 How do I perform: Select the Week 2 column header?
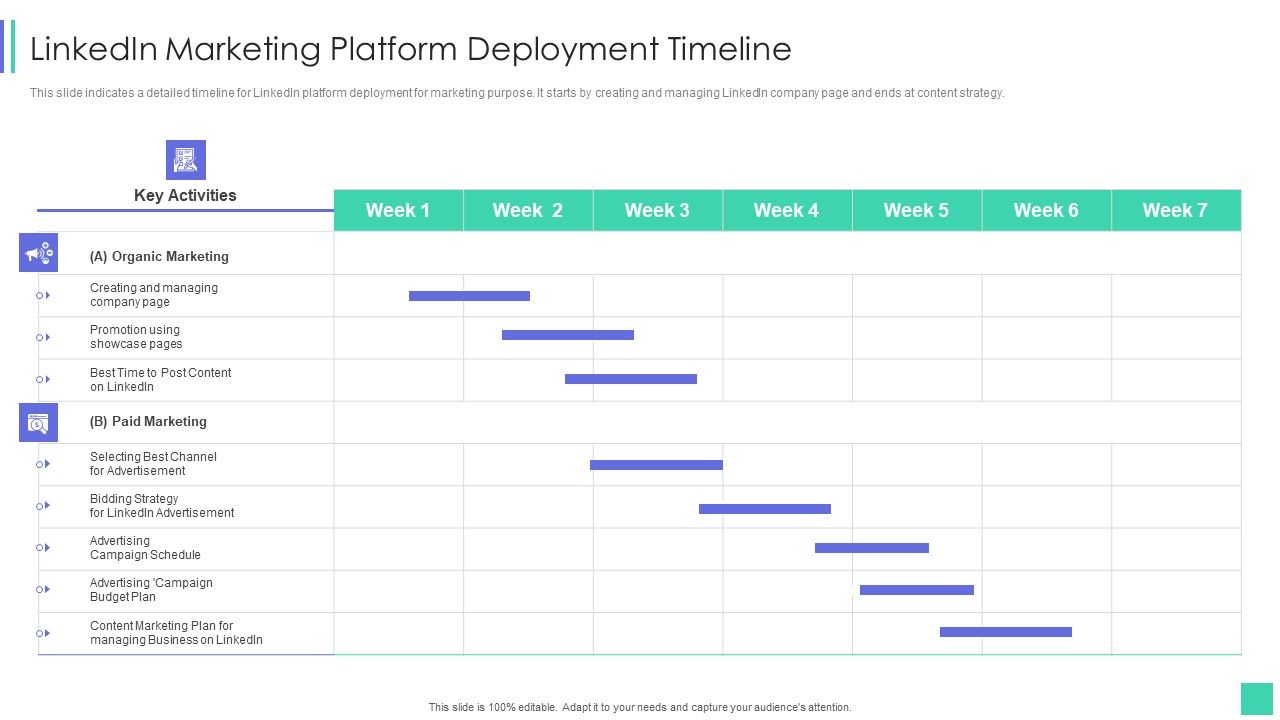coord(528,210)
